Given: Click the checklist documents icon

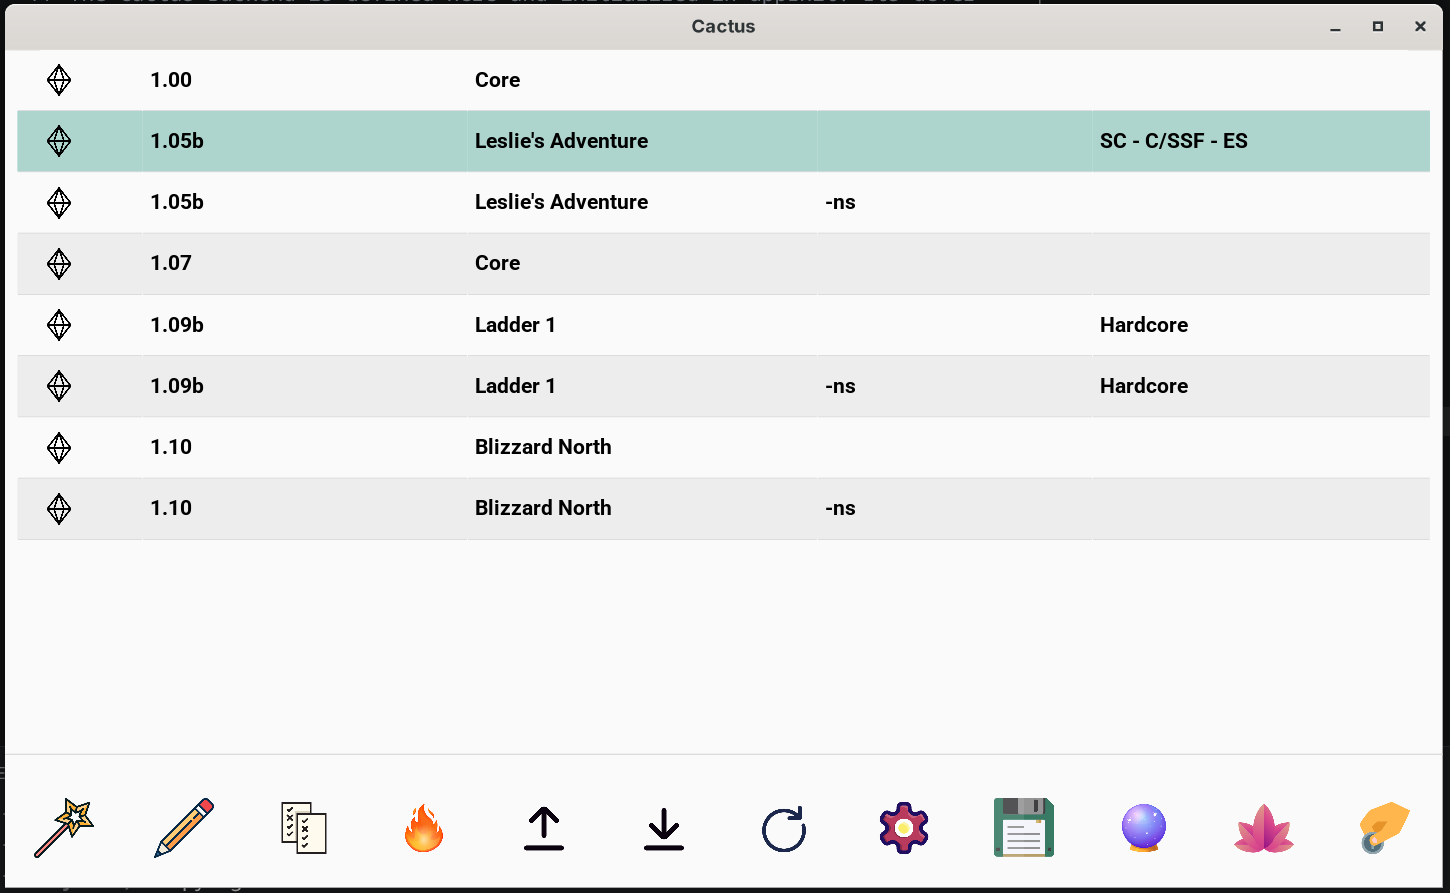Looking at the screenshot, I should [304, 828].
